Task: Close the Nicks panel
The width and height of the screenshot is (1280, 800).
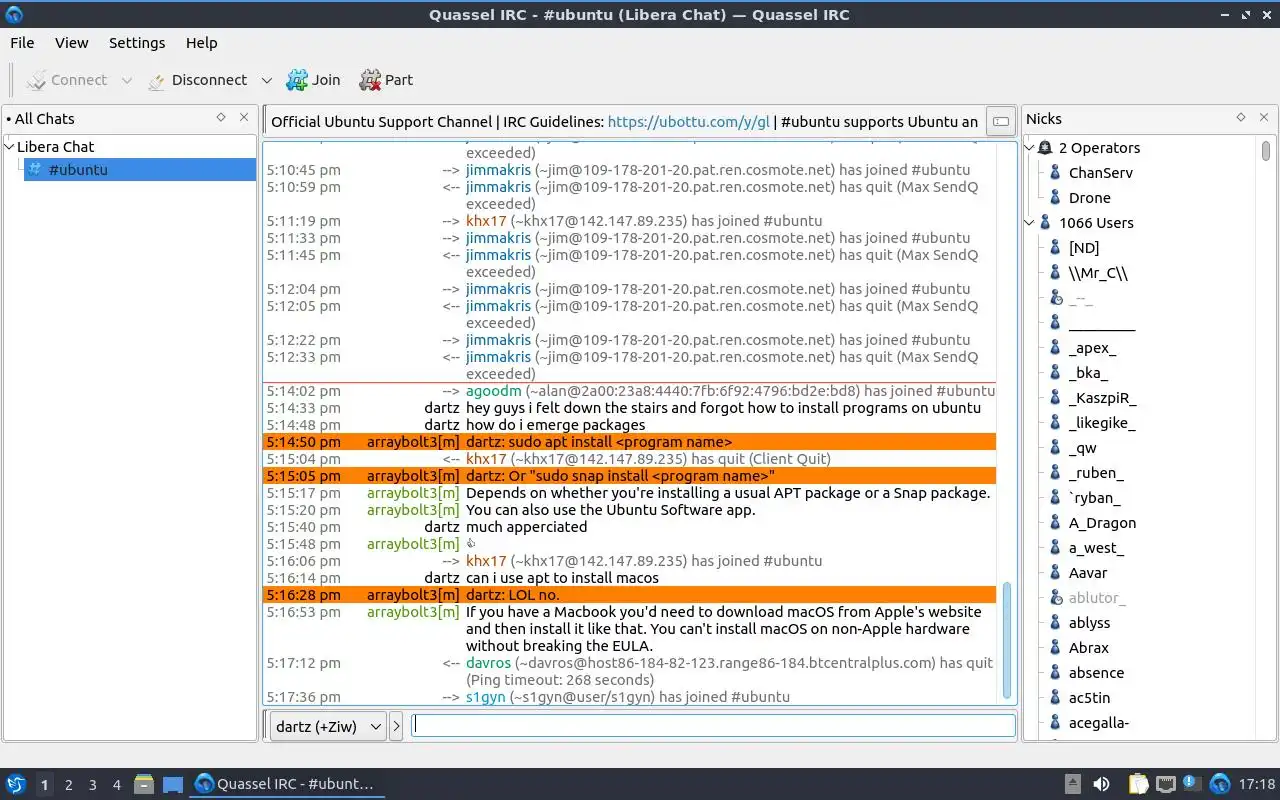Action: (1264, 118)
